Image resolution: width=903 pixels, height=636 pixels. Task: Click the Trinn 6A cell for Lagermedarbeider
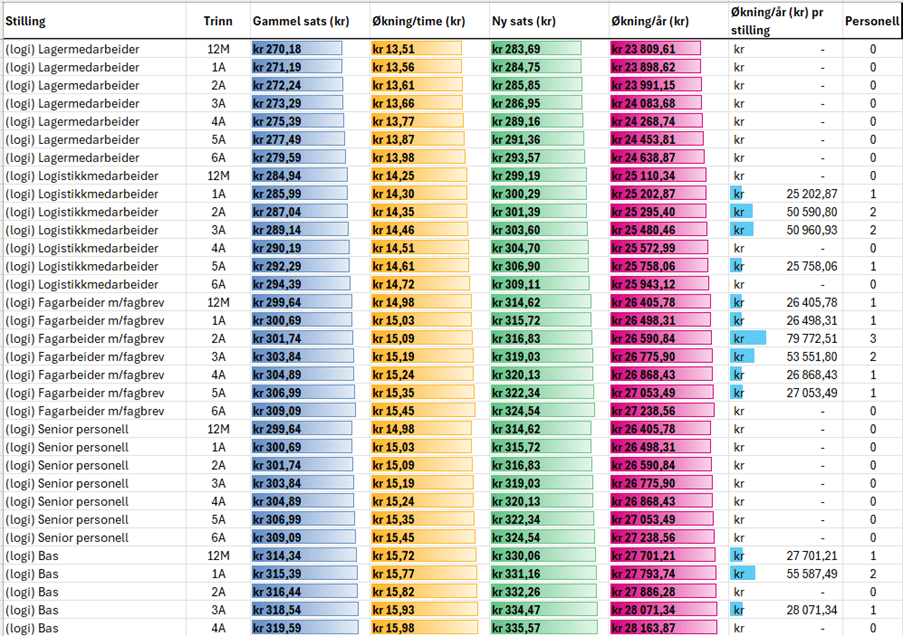click(x=217, y=158)
